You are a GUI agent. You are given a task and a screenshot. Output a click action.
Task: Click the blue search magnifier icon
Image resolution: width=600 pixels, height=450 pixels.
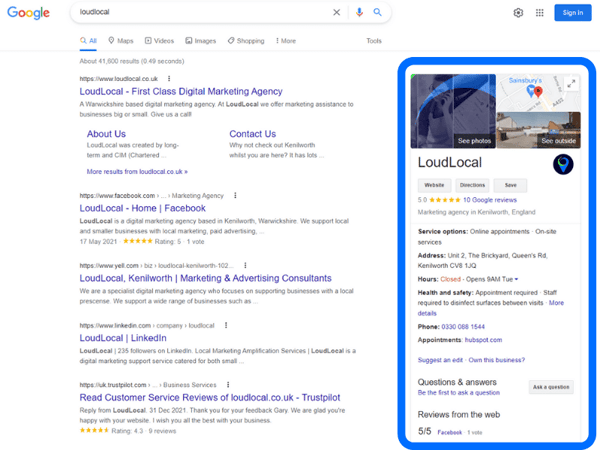pyautogui.click(x=377, y=12)
